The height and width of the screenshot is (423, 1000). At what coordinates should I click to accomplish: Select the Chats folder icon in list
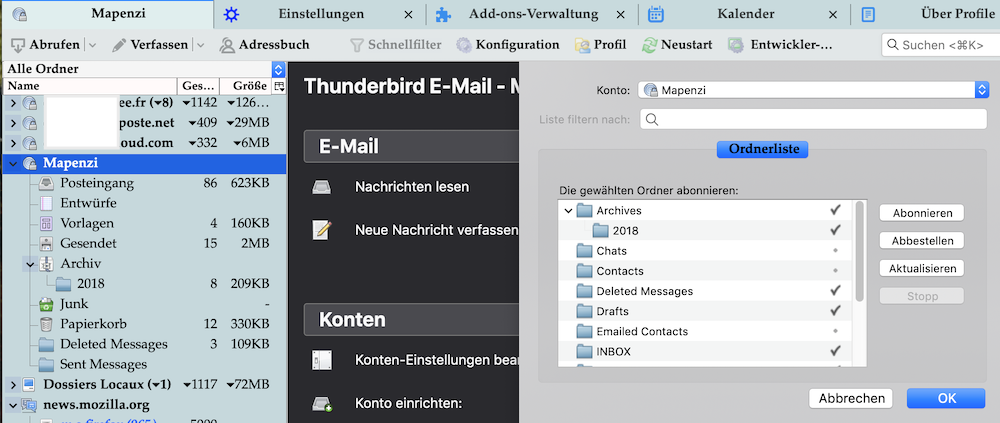(x=585, y=251)
